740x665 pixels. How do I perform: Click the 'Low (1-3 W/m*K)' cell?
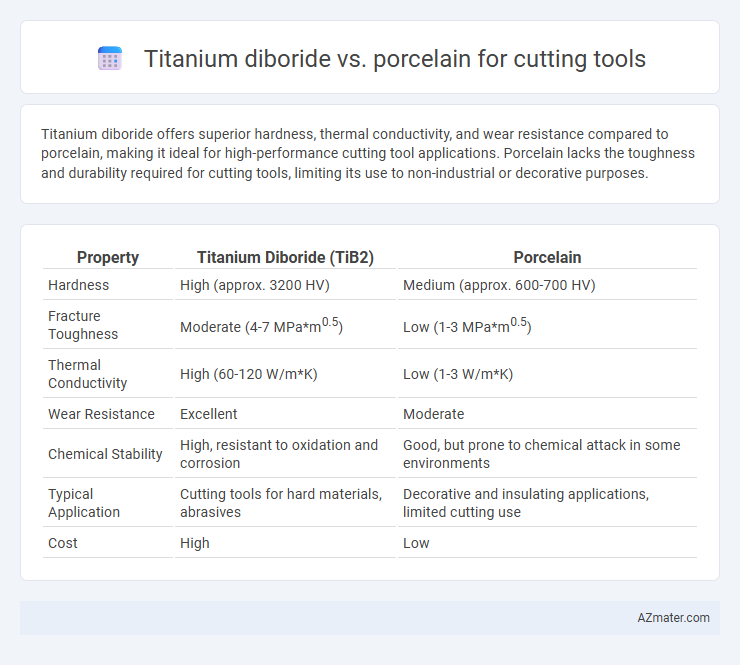(x=458, y=374)
